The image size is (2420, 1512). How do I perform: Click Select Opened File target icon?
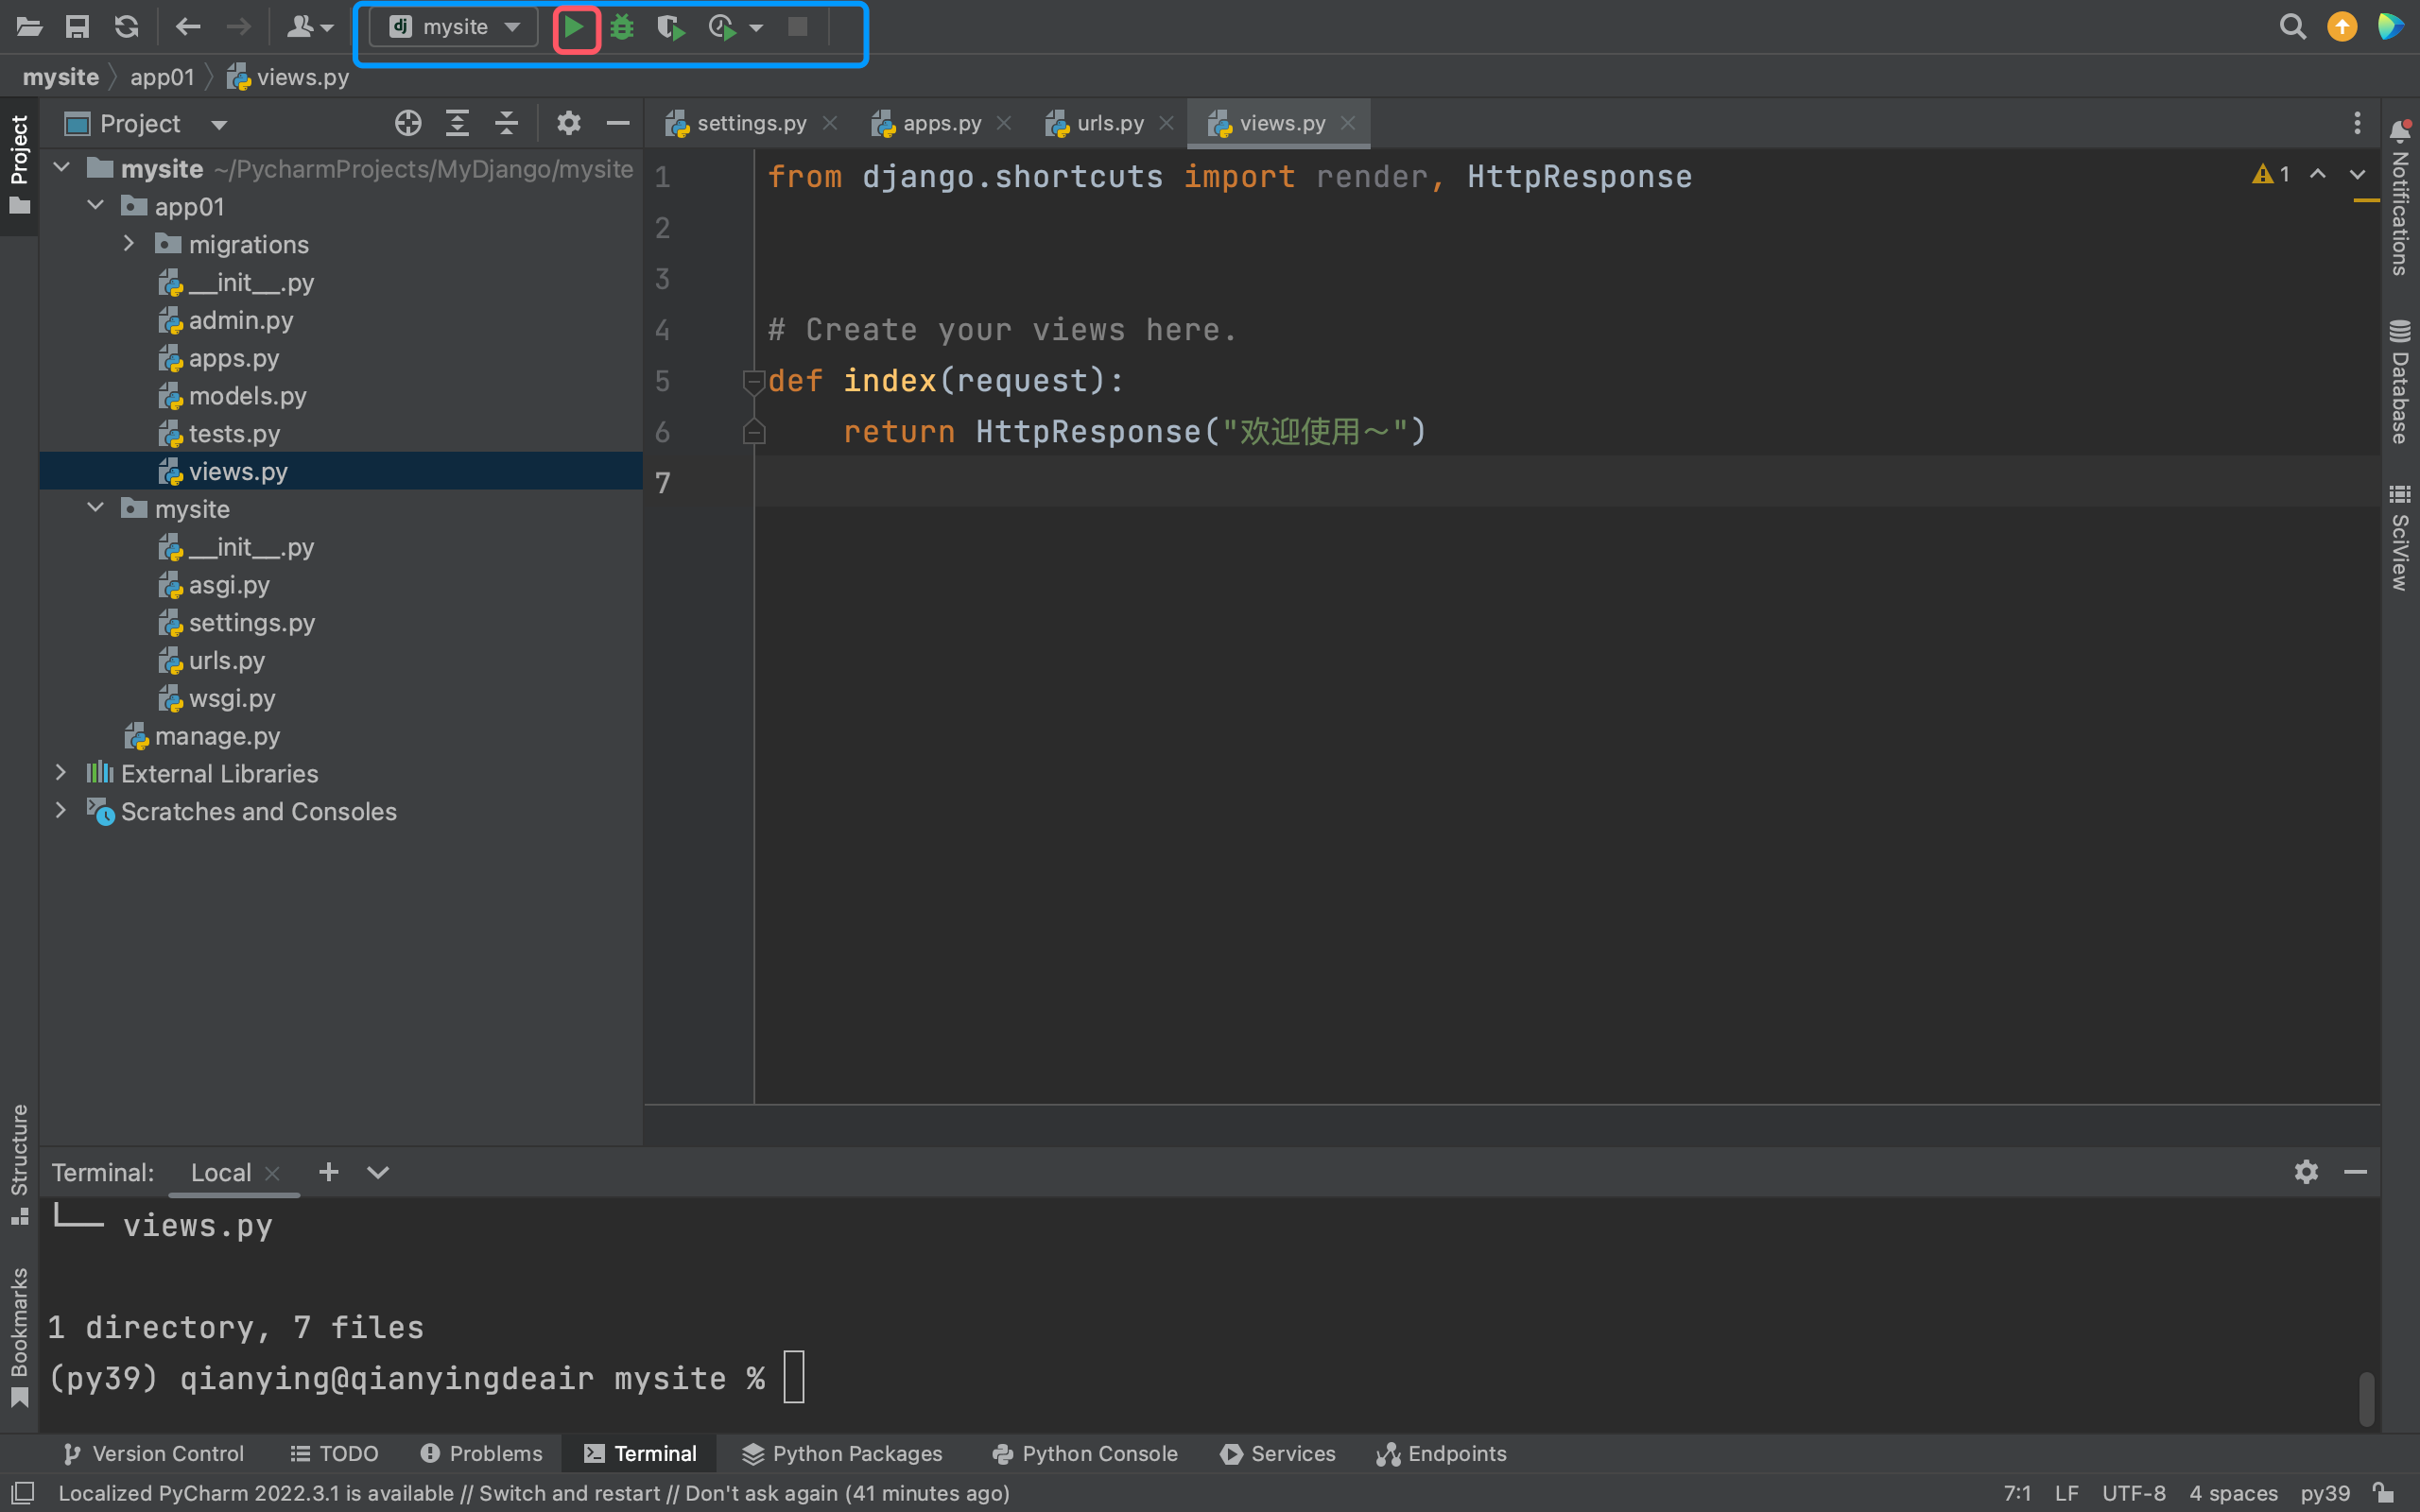[408, 123]
